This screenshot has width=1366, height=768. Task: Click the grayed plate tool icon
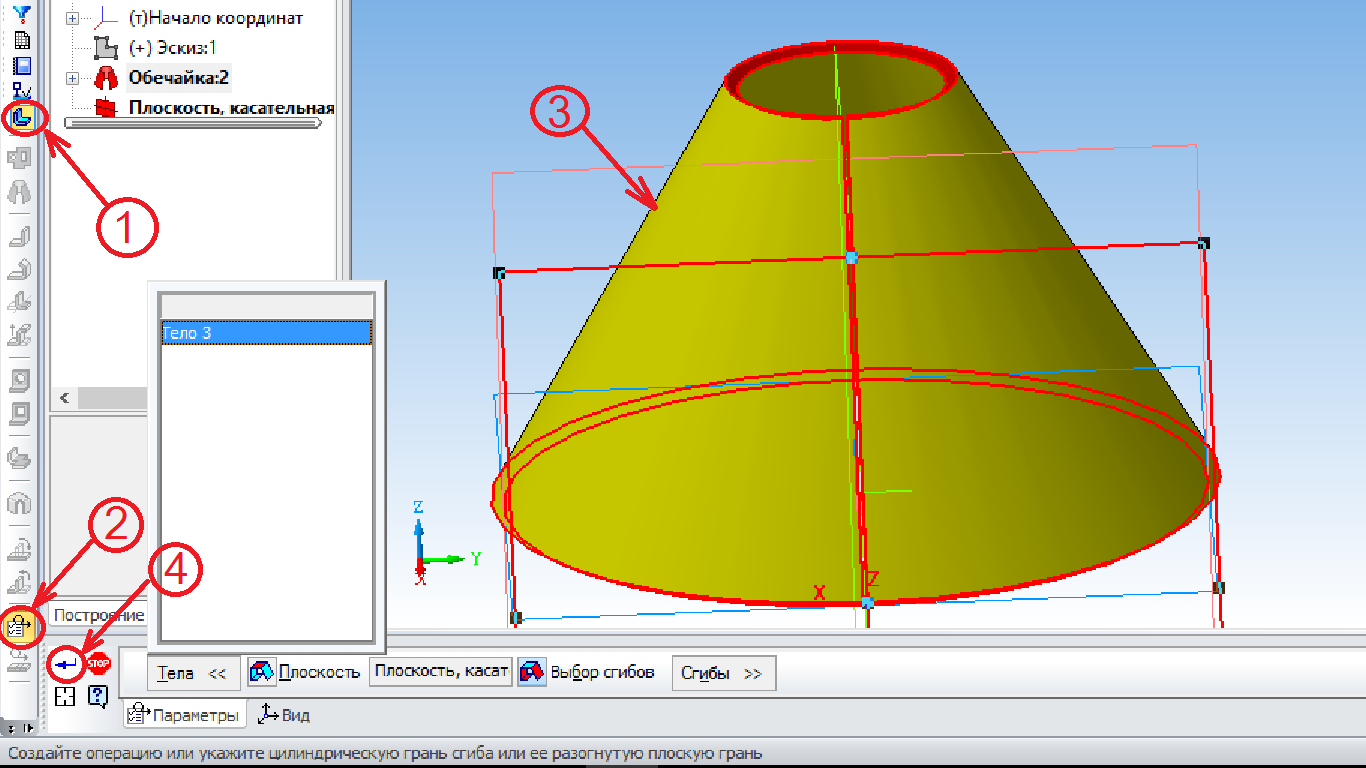point(19,458)
